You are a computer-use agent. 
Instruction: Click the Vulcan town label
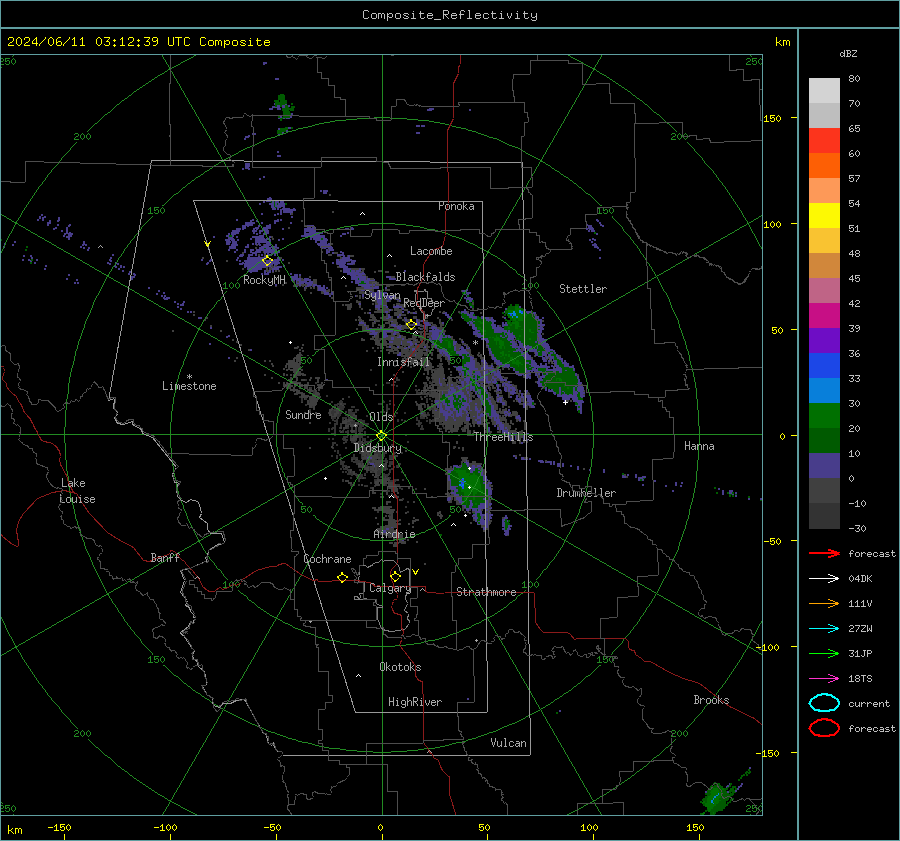[508, 743]
